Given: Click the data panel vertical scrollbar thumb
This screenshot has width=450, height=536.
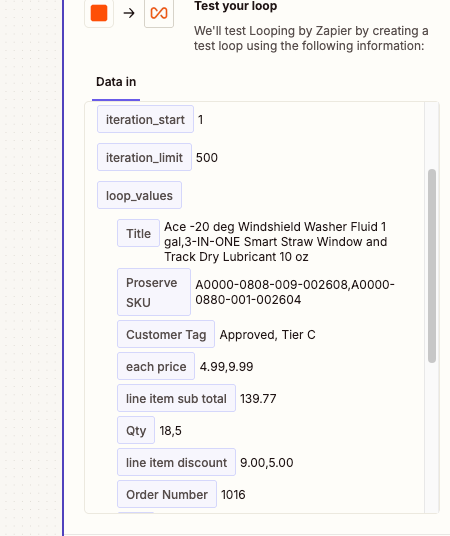Looking at the screenshot, I should coord(432,266).
